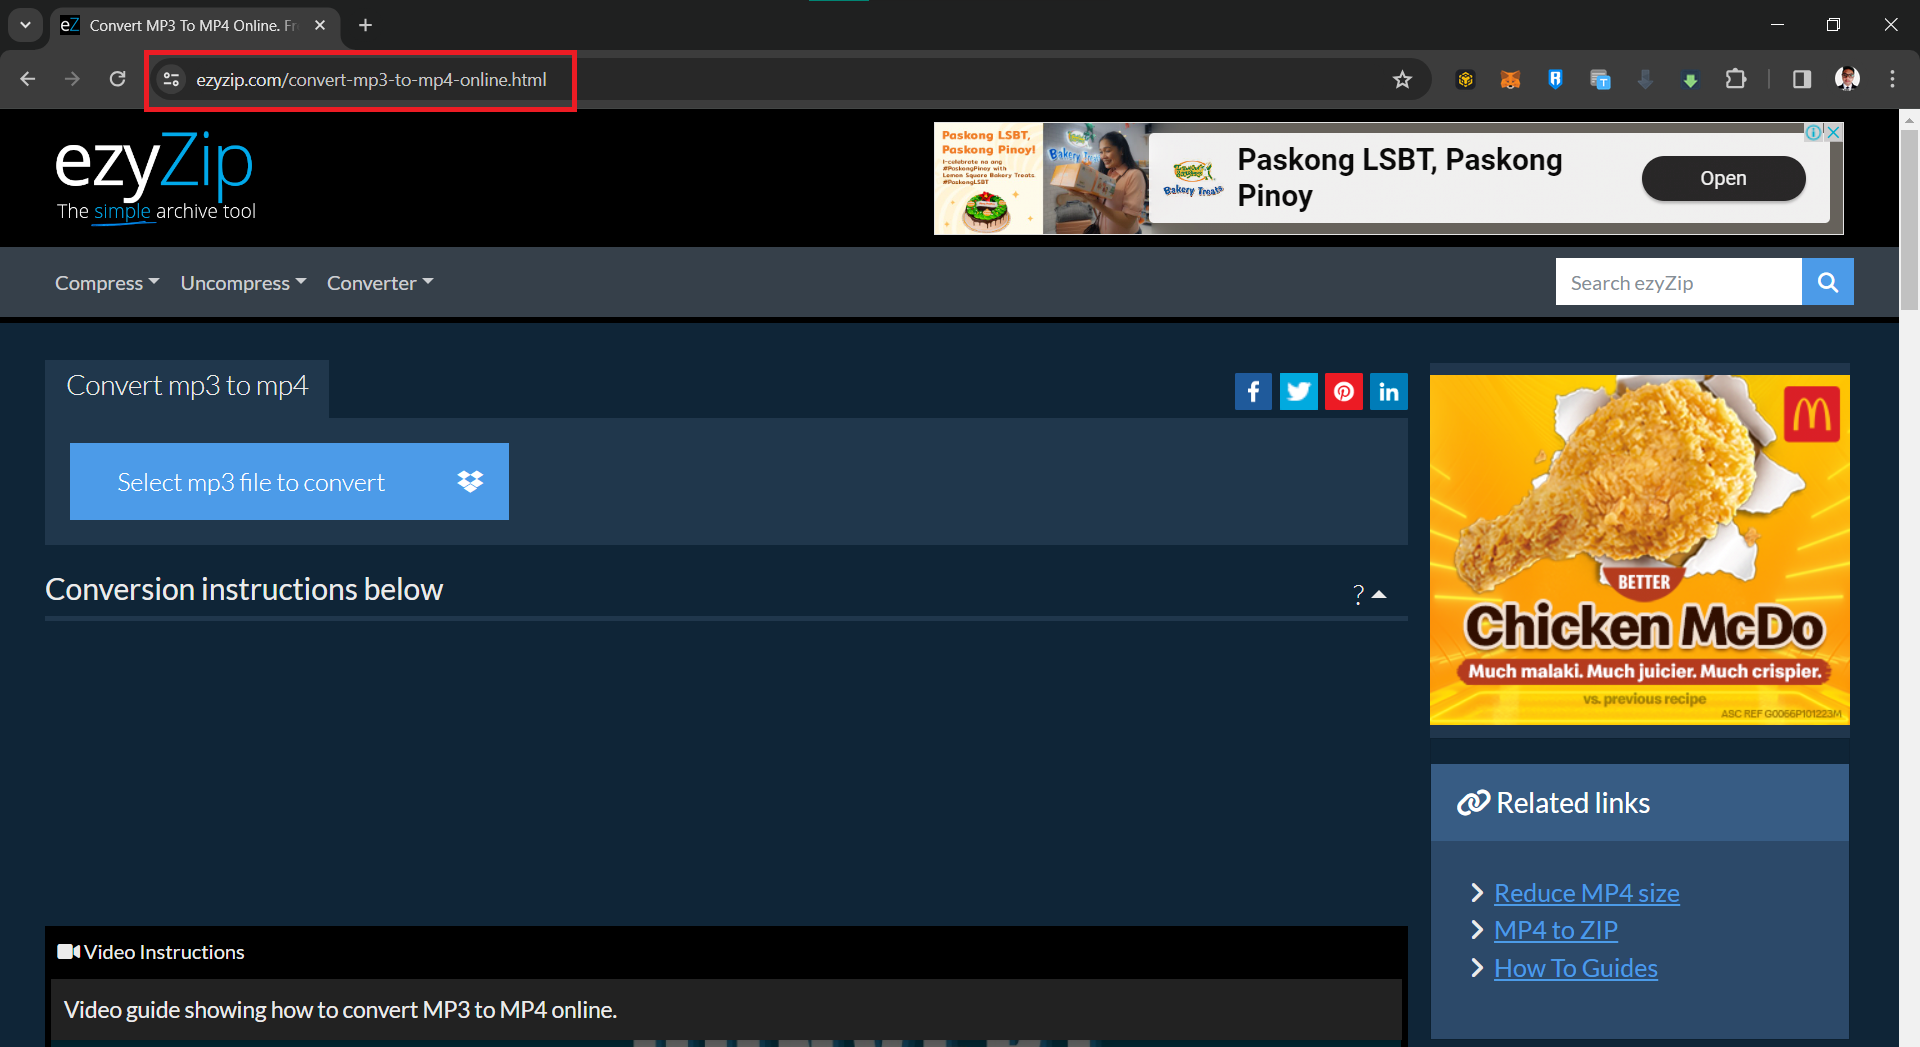Open Dropbox file picker on the convert button
Image resolution: width=1920 pixels, height=1047 pixels.
coord(470,481)
